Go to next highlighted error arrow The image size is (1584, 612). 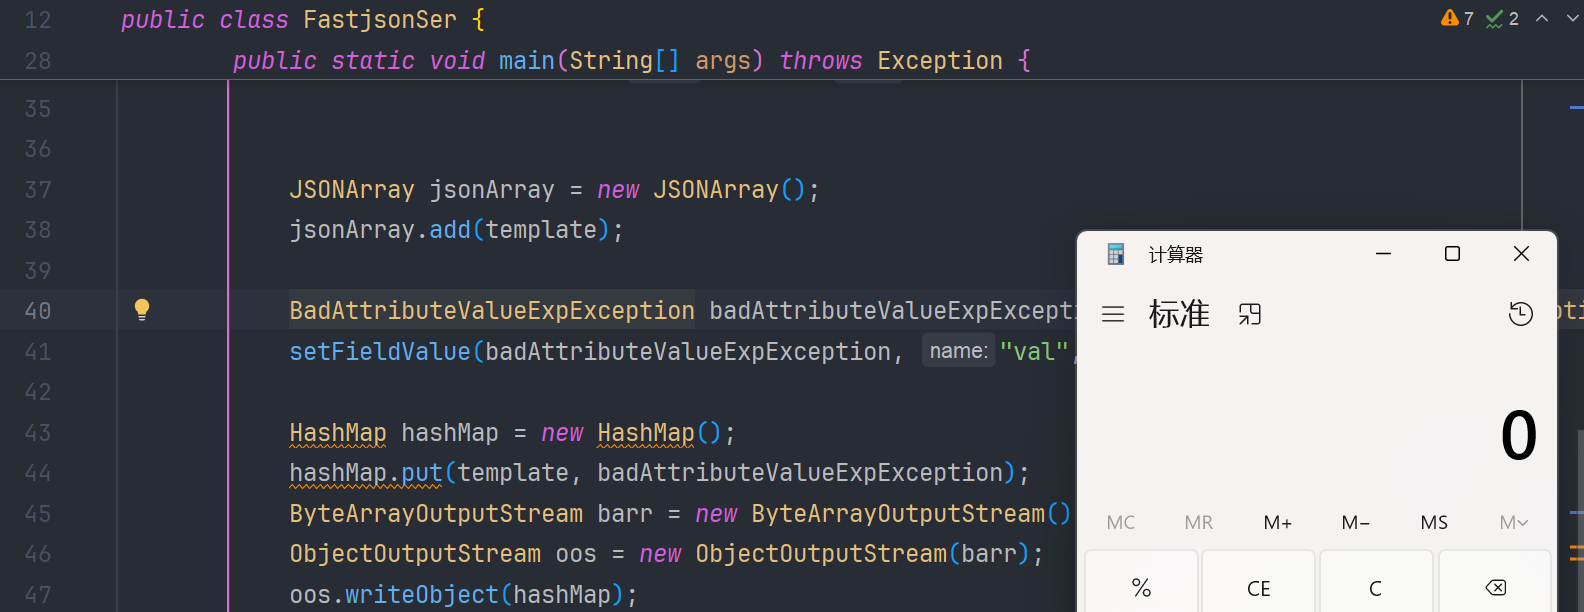coord(1573,18)
